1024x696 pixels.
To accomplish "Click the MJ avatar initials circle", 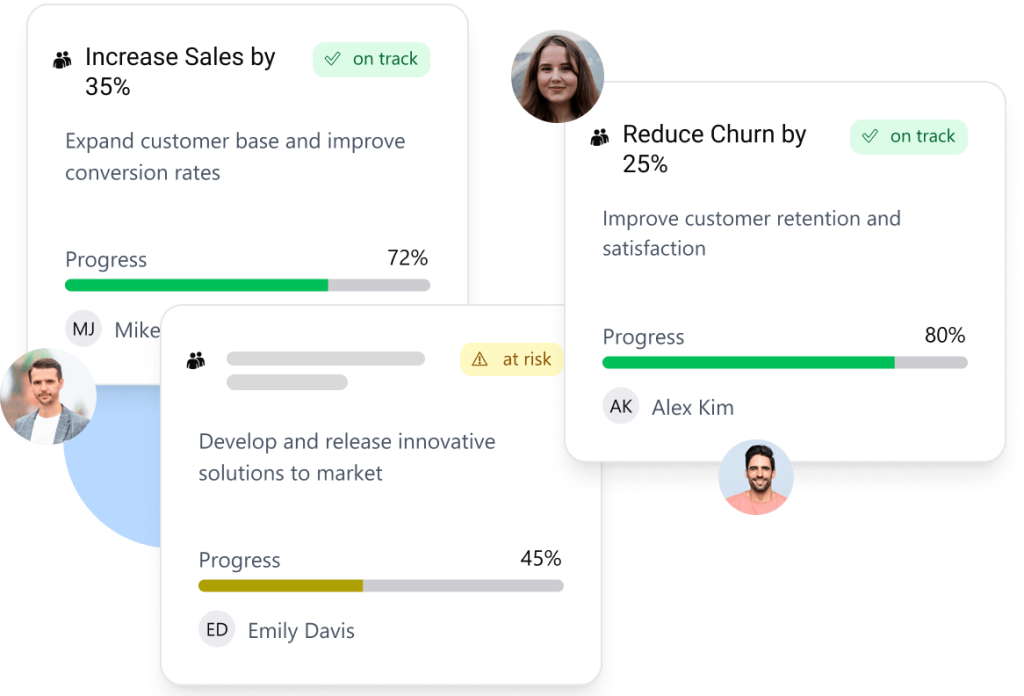I will pos(83,328).
